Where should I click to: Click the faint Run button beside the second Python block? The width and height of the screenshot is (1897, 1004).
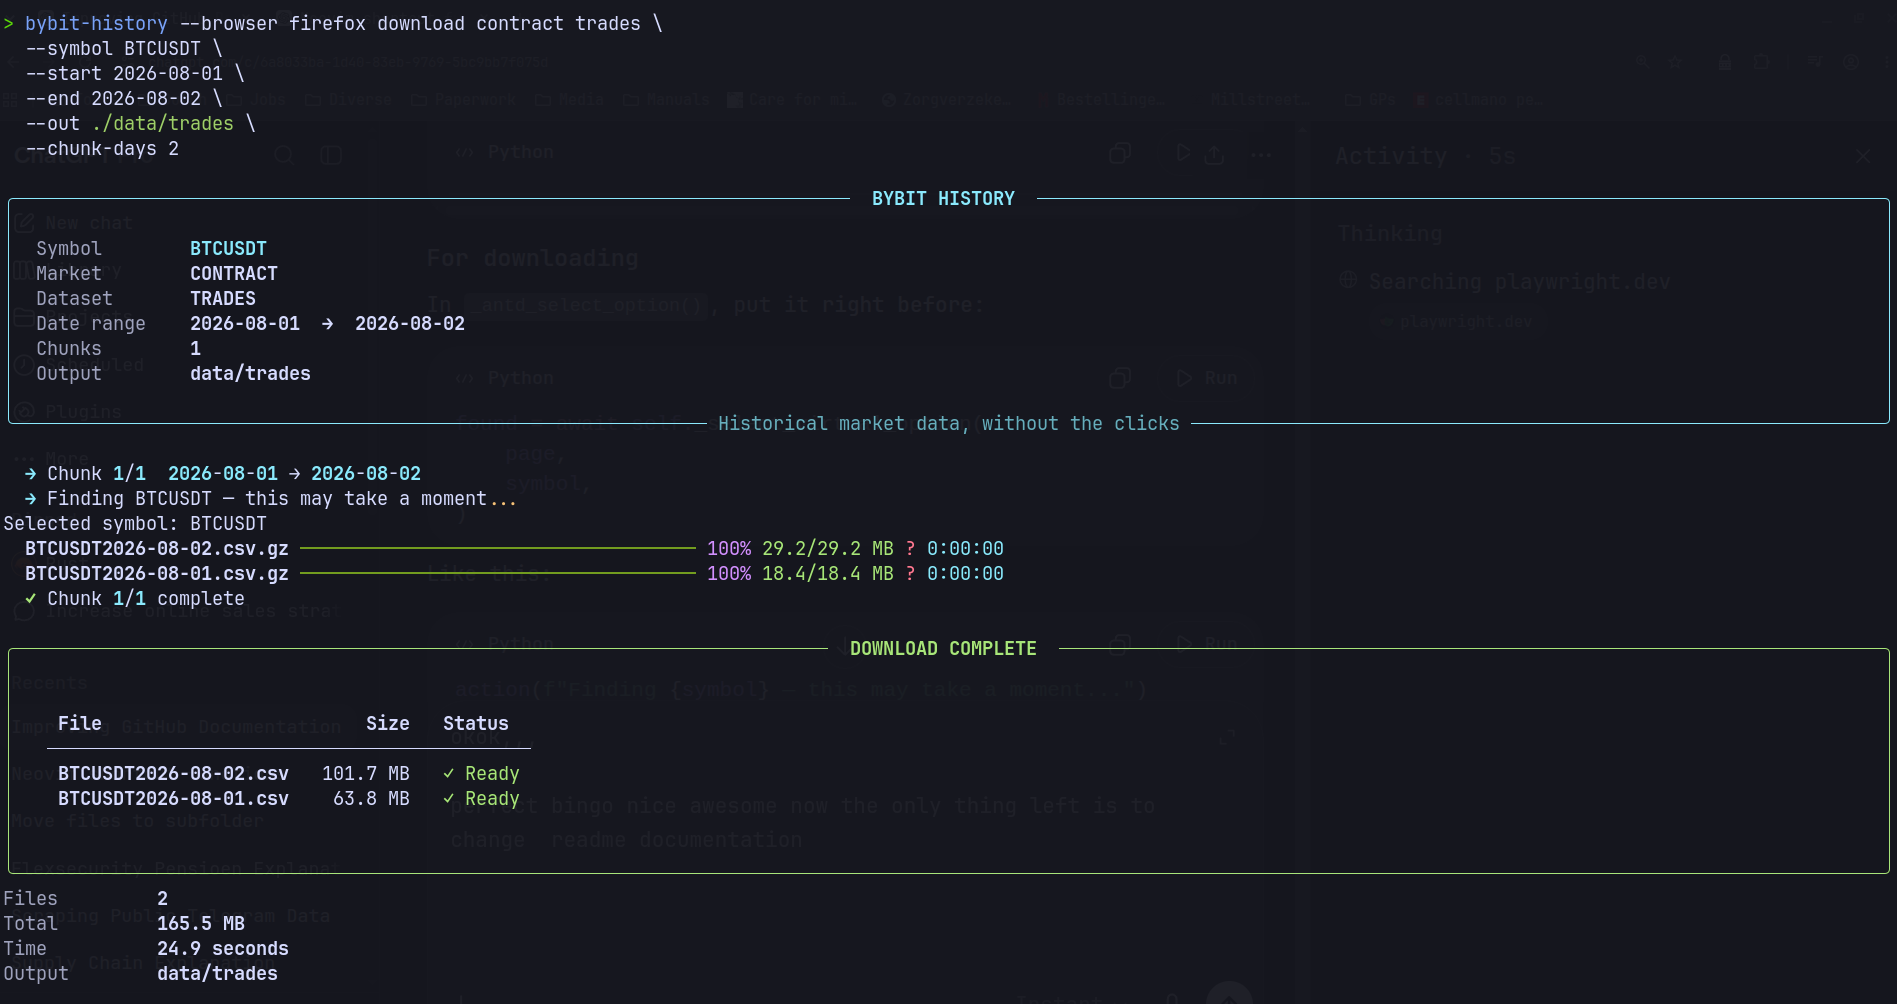[x=1208, y=378]
